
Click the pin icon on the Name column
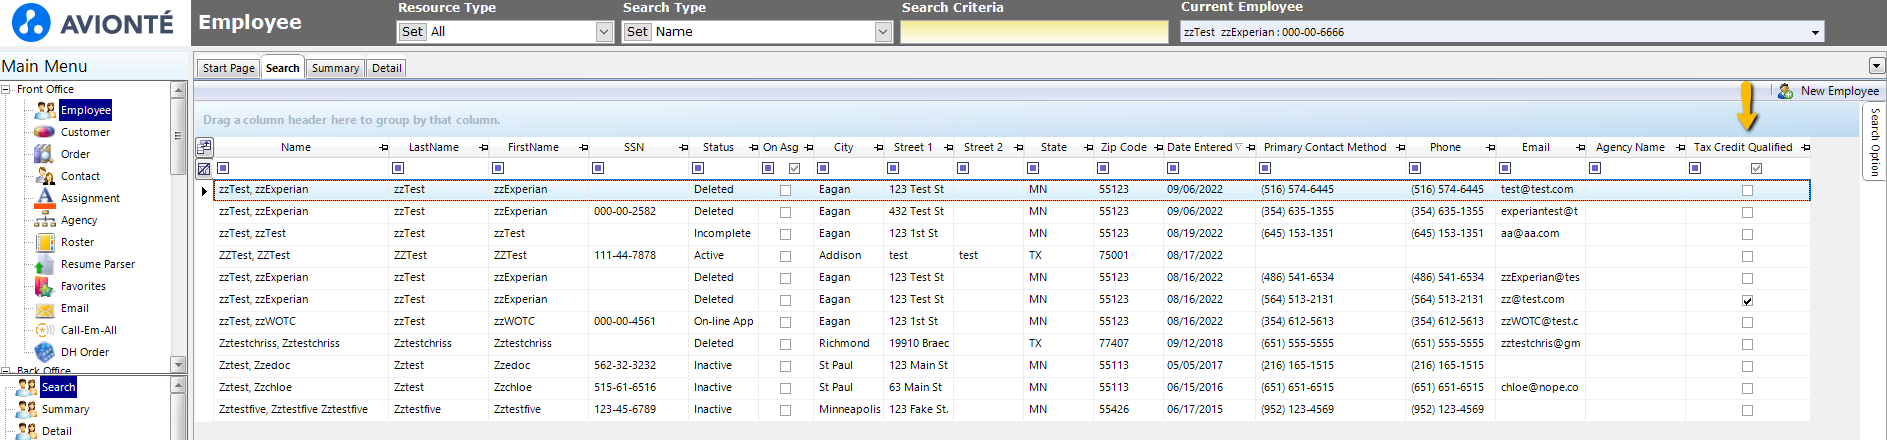pyautogui.click(x=384, y=148)
